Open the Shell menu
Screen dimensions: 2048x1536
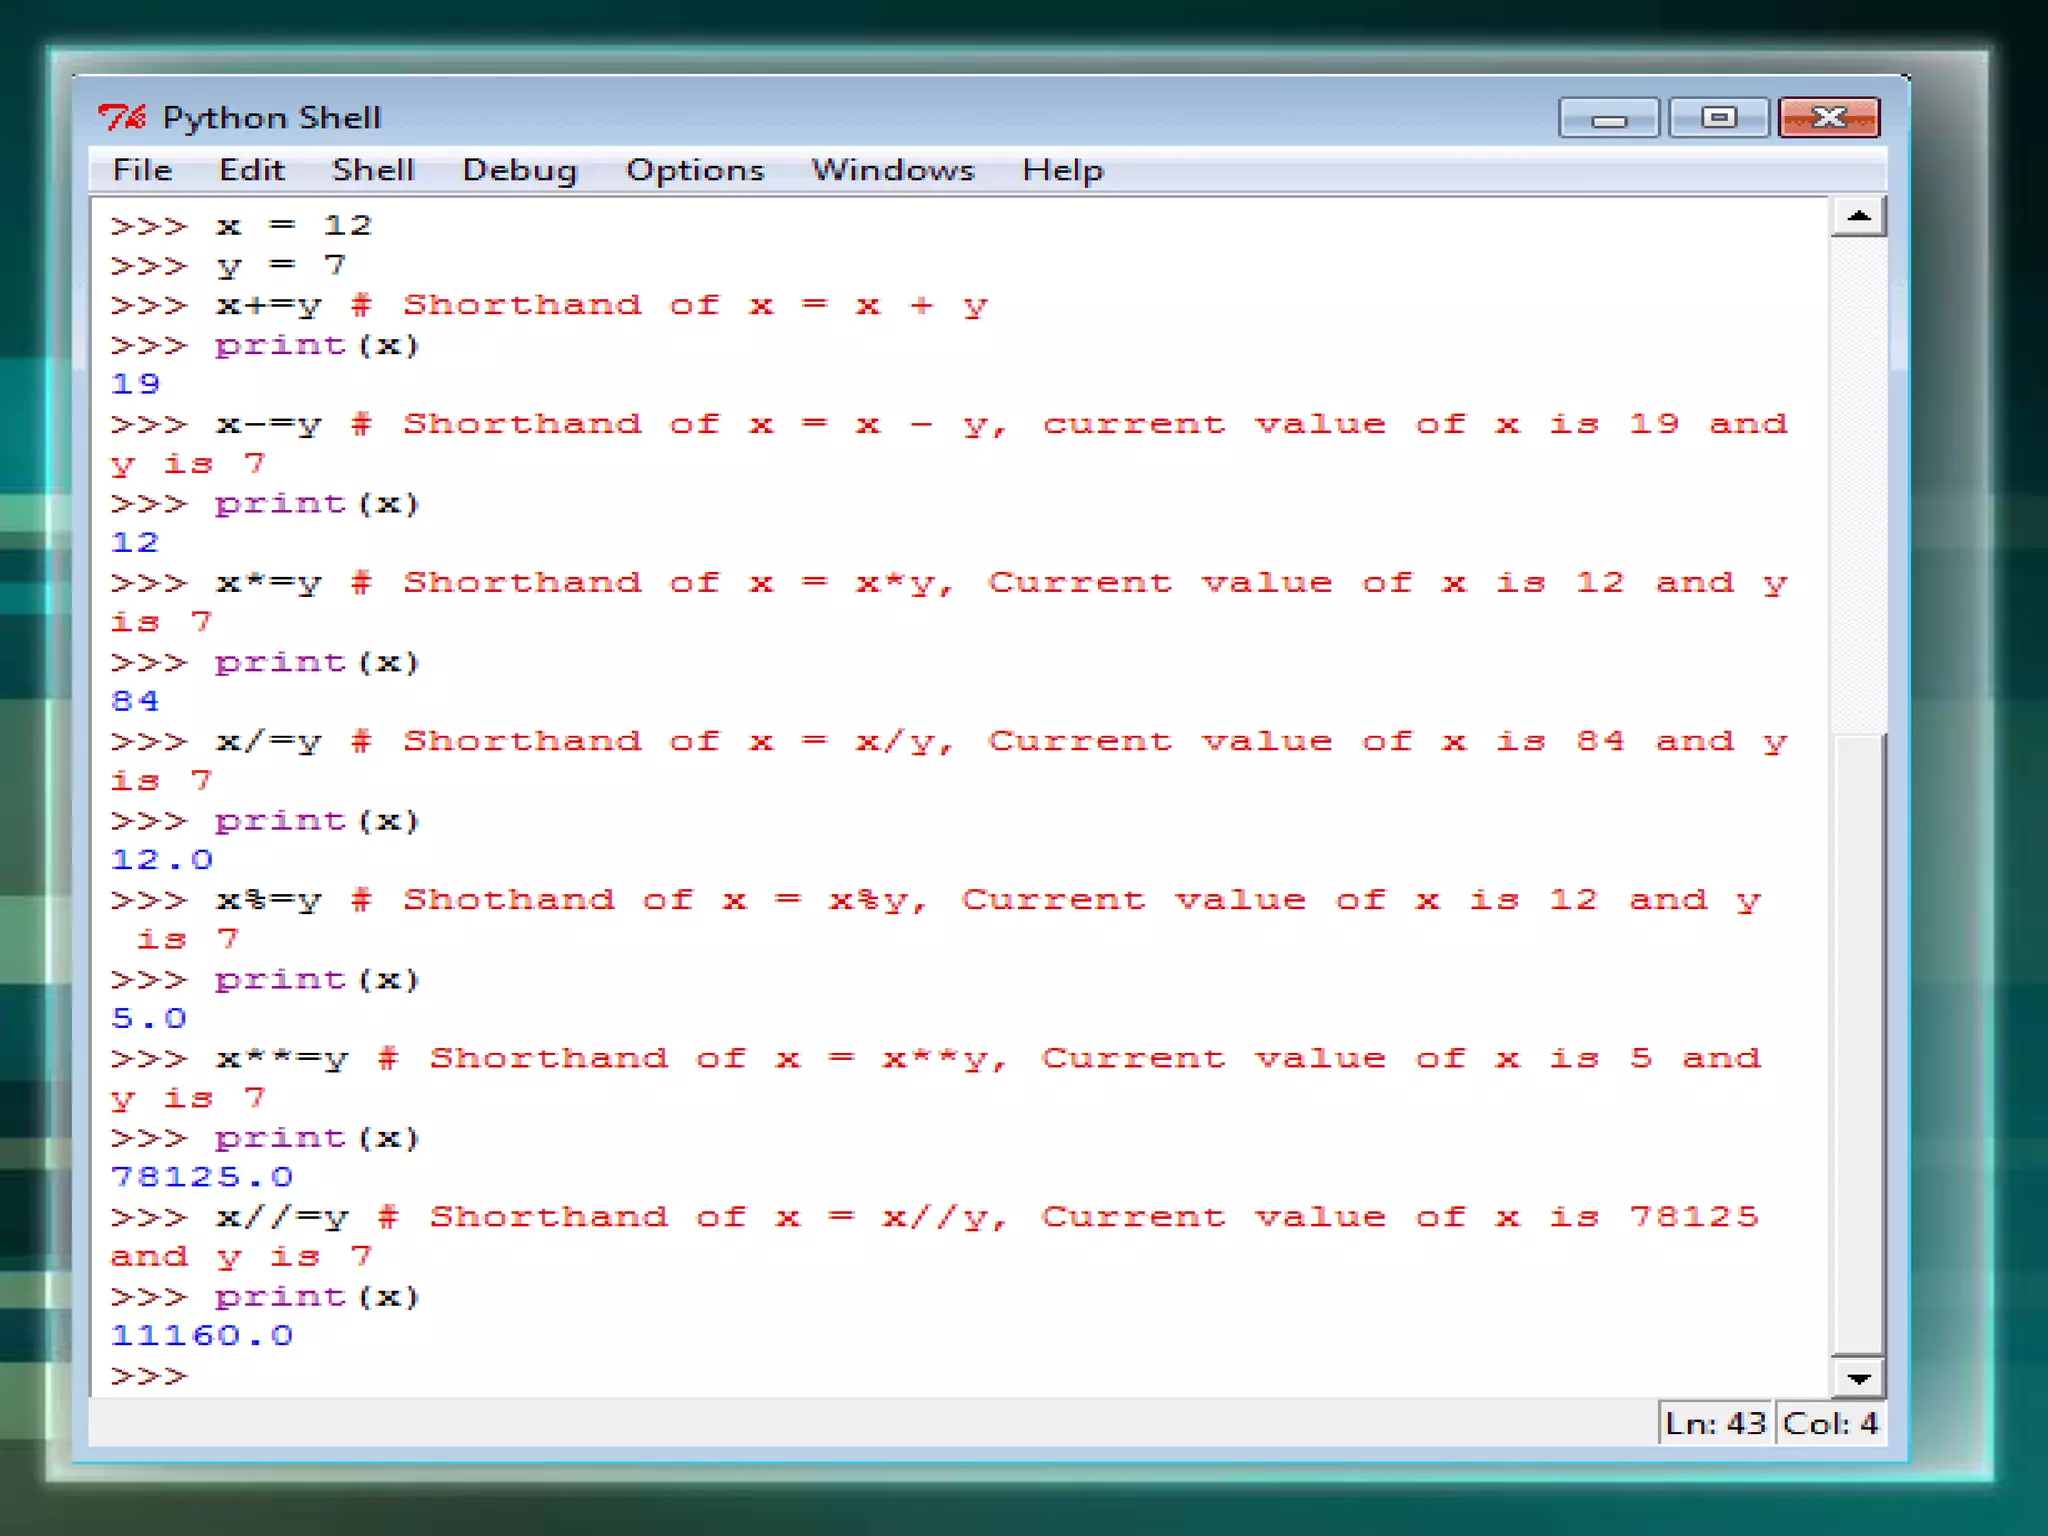coord(373,170)
